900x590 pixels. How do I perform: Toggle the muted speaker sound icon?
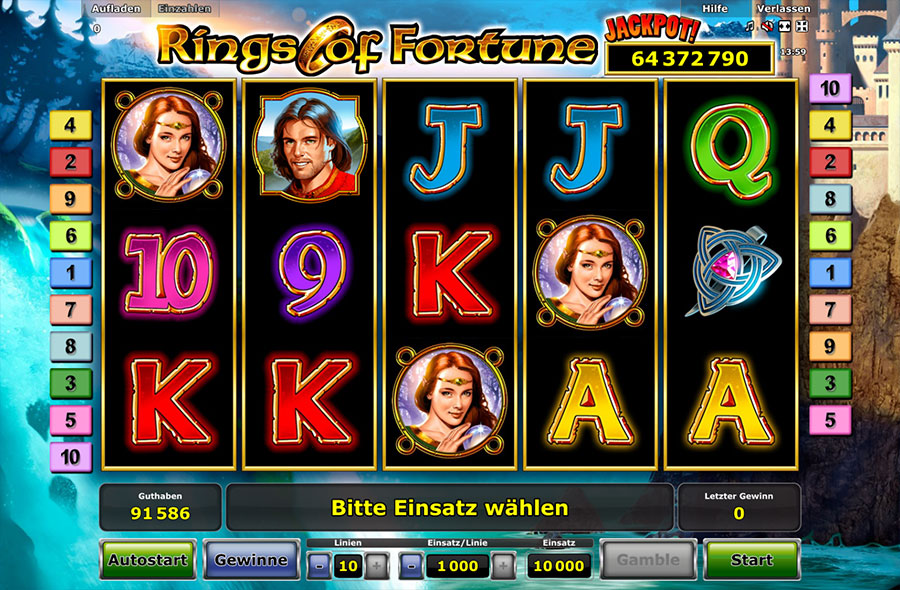[766, 26]
